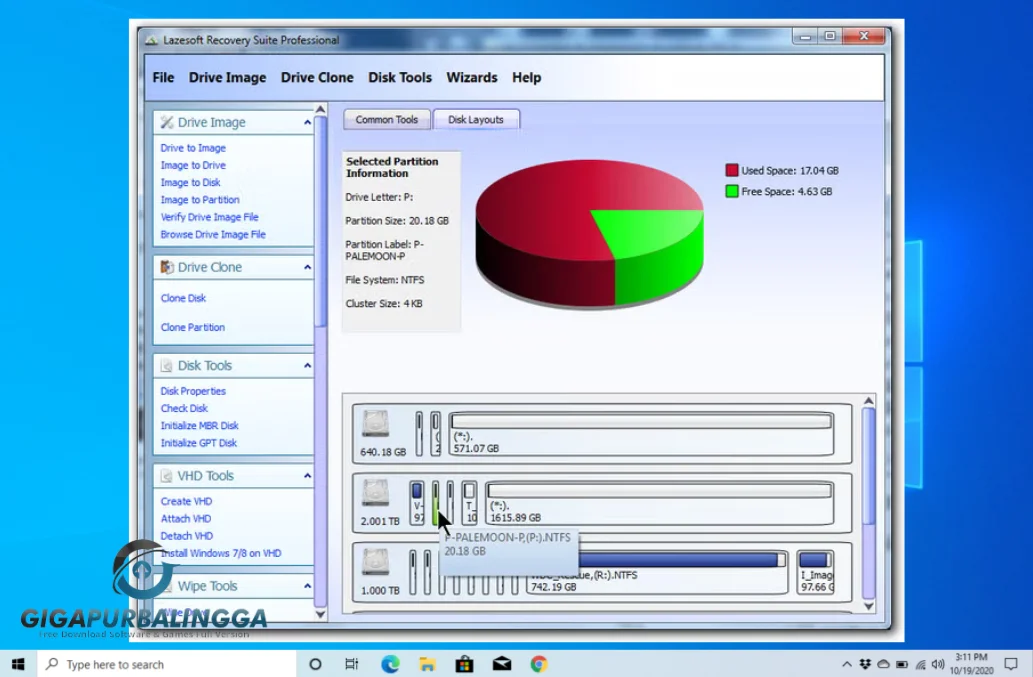
Task: Run Check Disk
Action: 184,408
